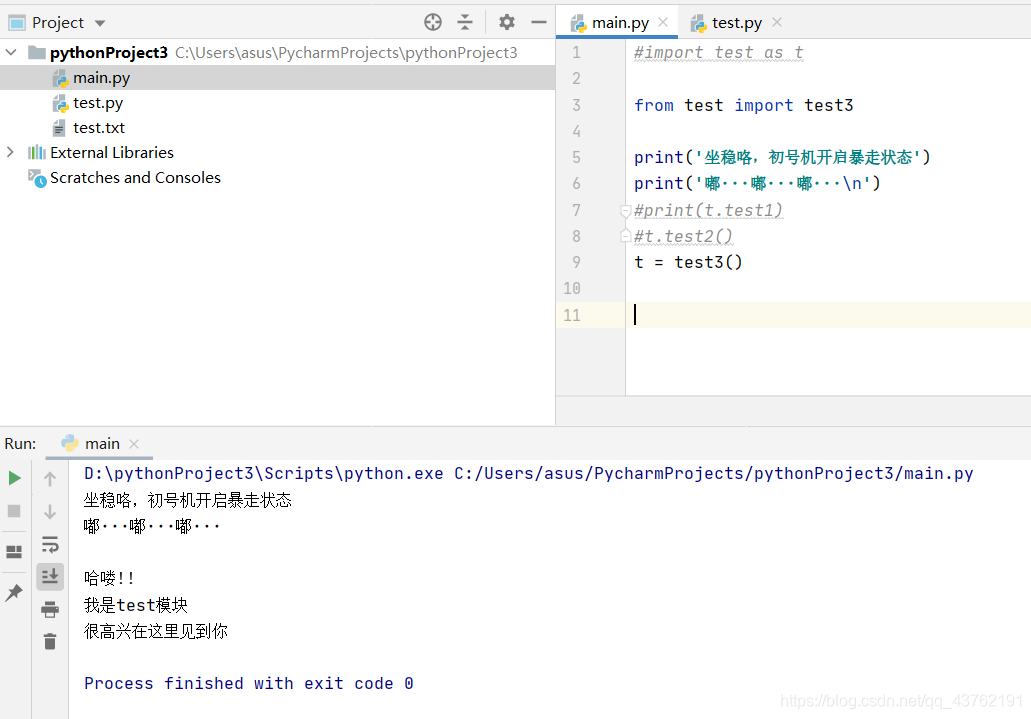1031x719 pixels.
Task: Collapse the pythonProject3 folder node
Action: tap(11, 52)
